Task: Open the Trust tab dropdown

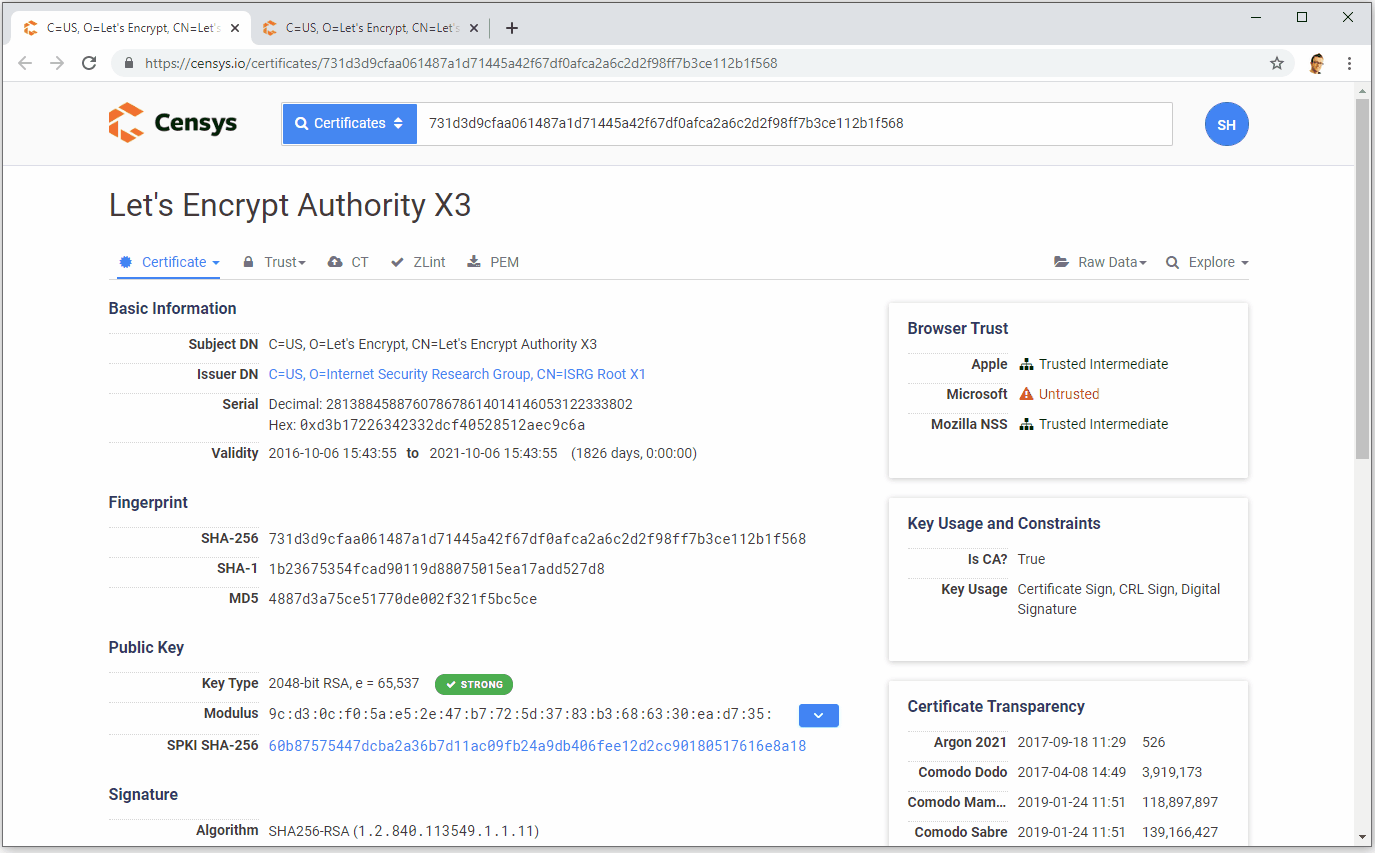Action: click(274, 262)
